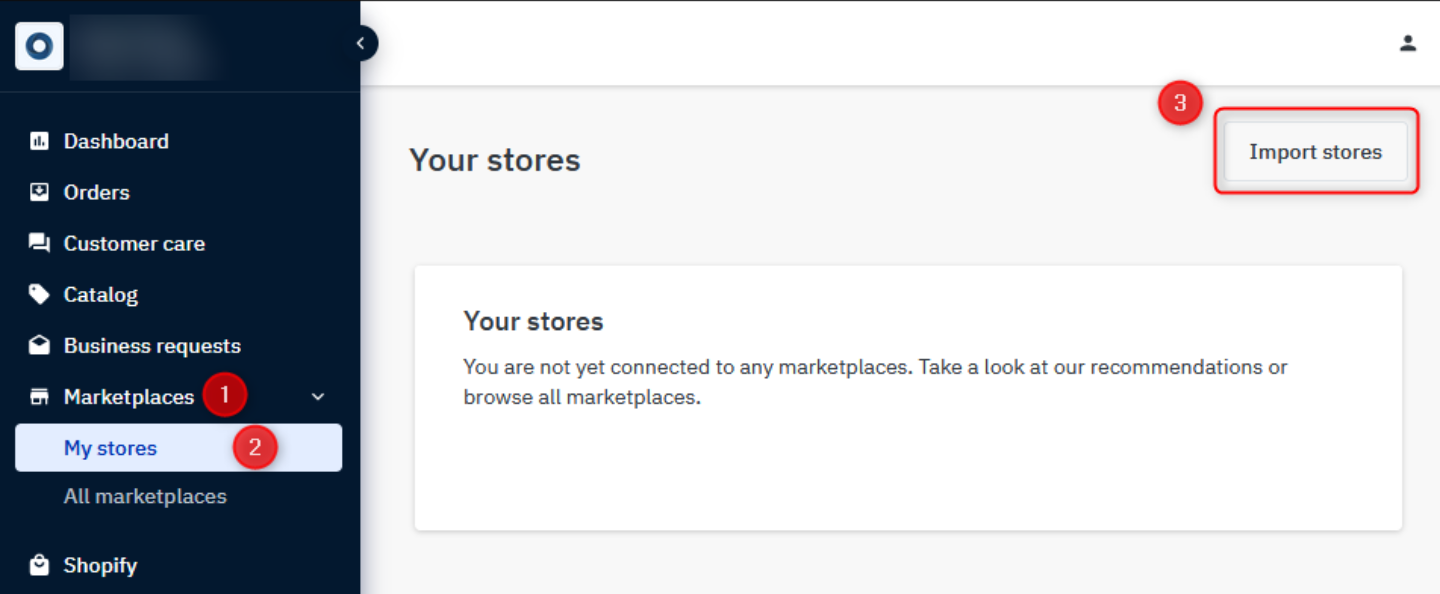The image size is (1440, 594).
Task: Collapse the Marketplaces submenu chevron
Action: pos(318,397)
